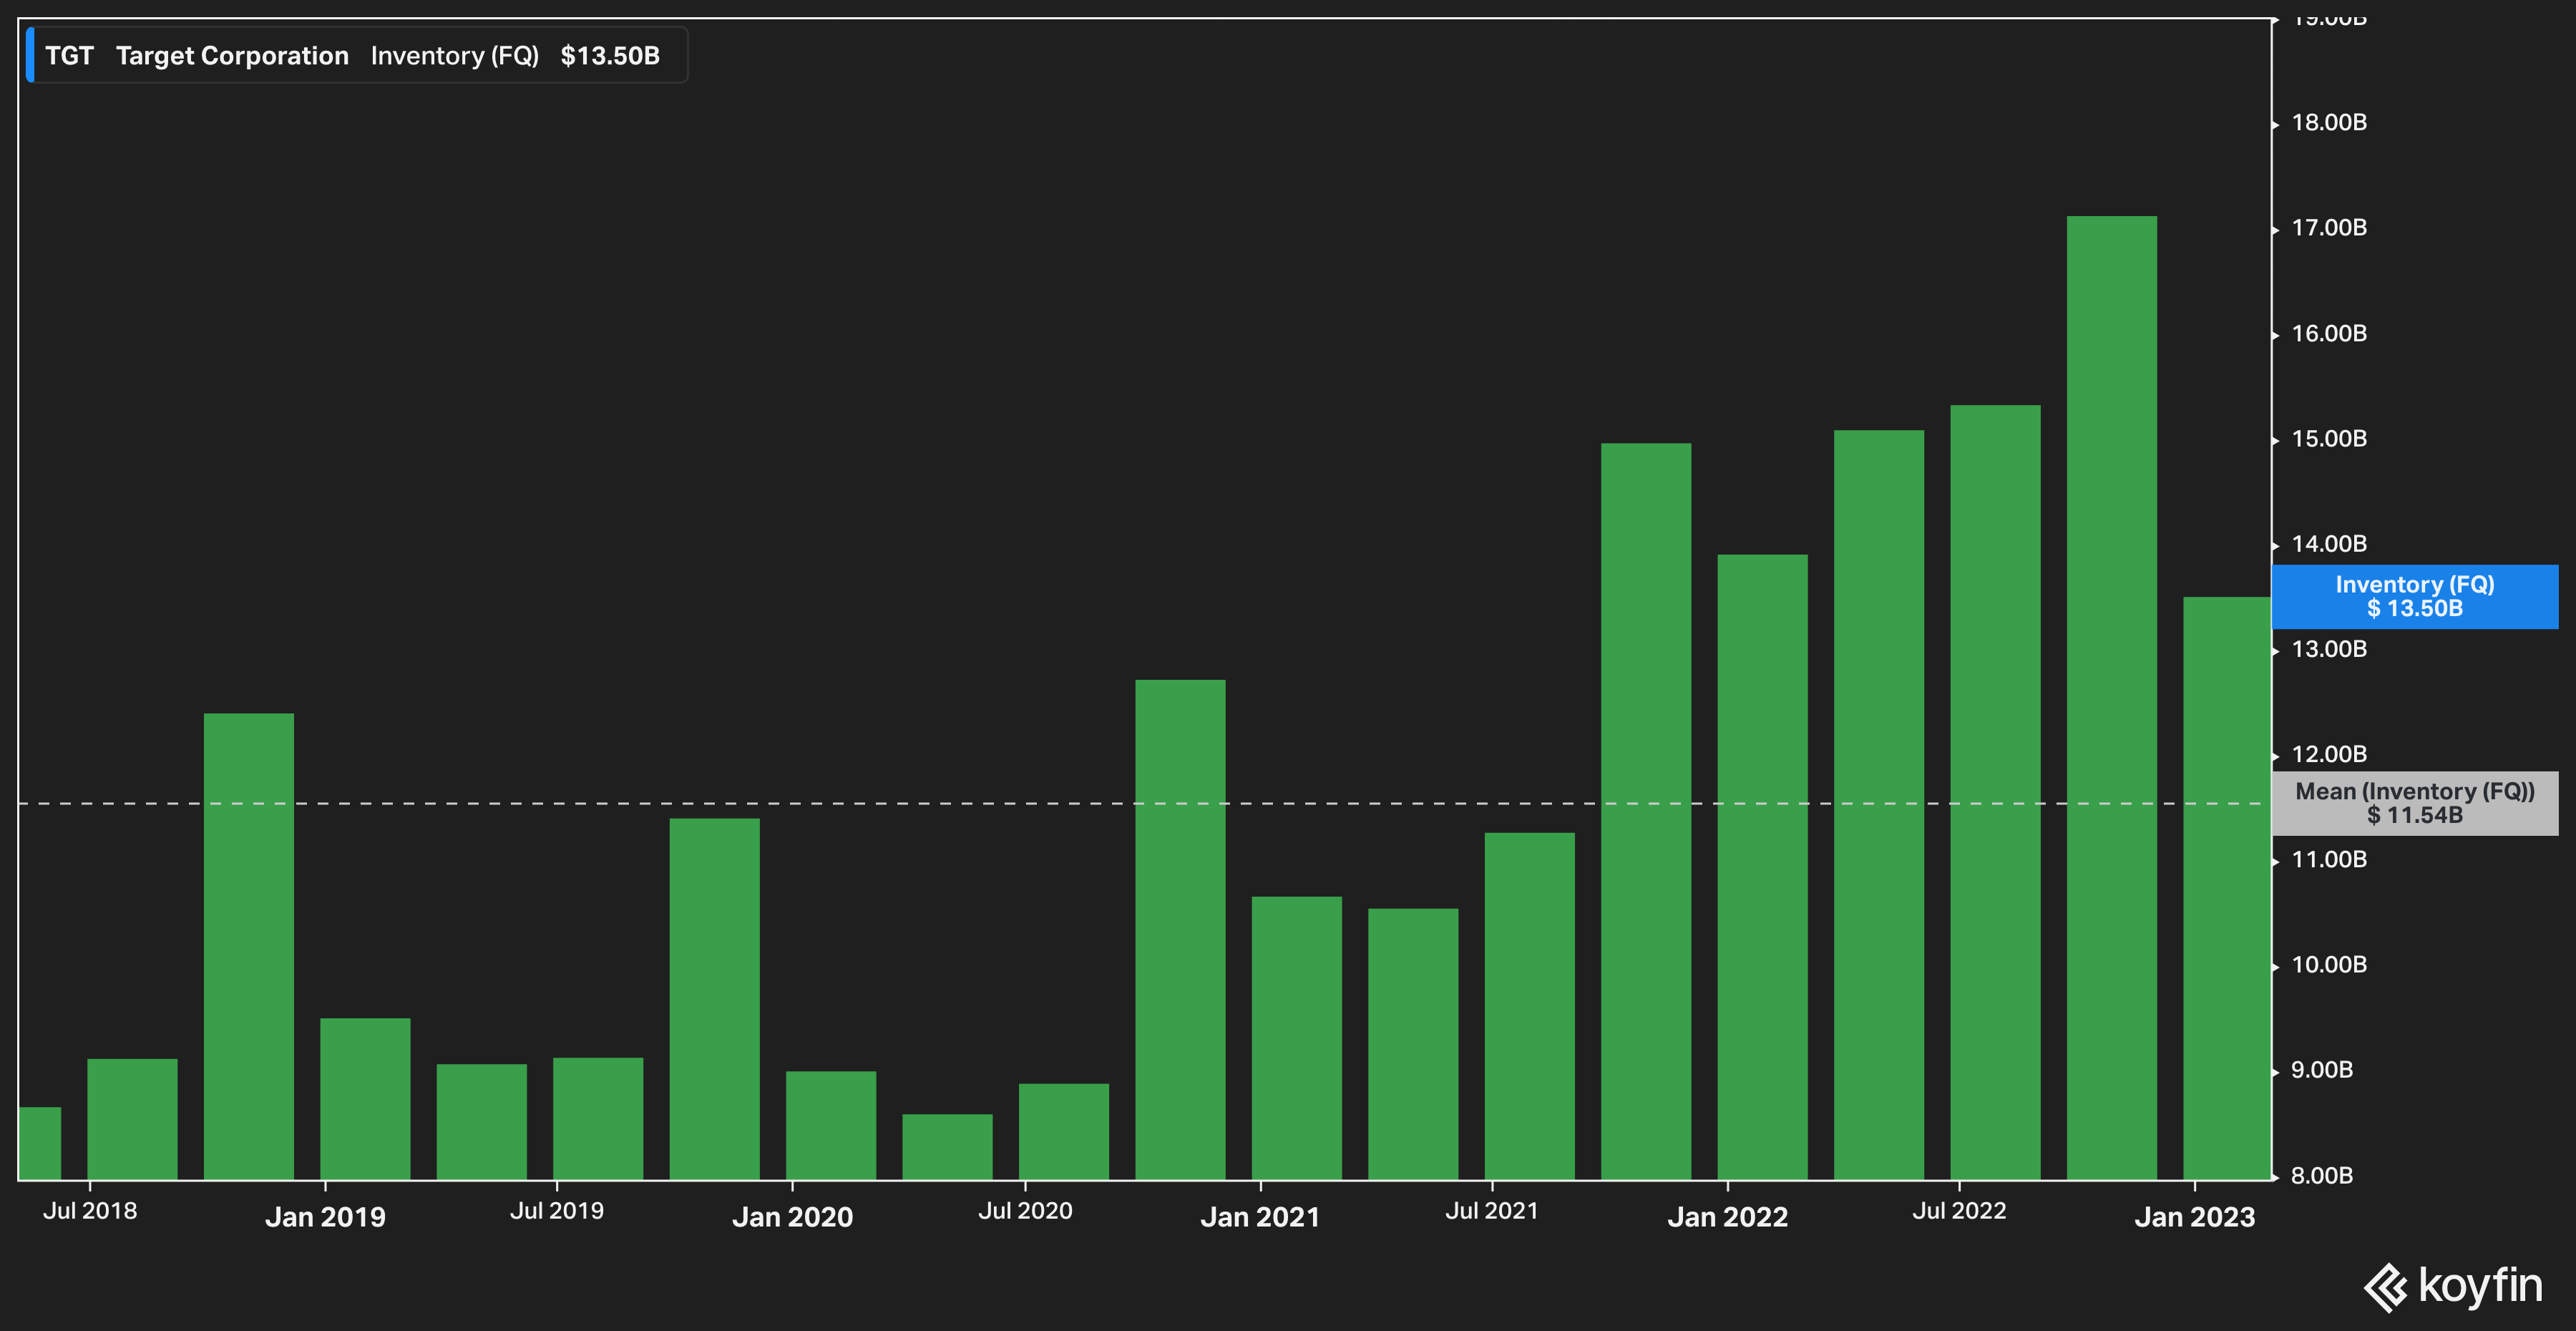Click the Jul 2018 x-axis label
Screen dimensions: 2576x1331
[90, 1211]
